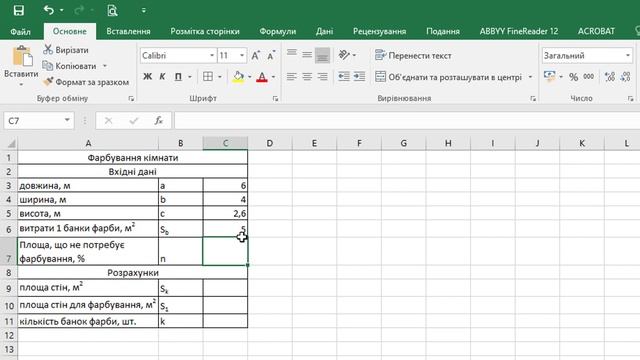Image resolution: width=640 pixels, height=360 pixels.
Task: Toggle bold Ж formatting
Action: click(147, 77)
